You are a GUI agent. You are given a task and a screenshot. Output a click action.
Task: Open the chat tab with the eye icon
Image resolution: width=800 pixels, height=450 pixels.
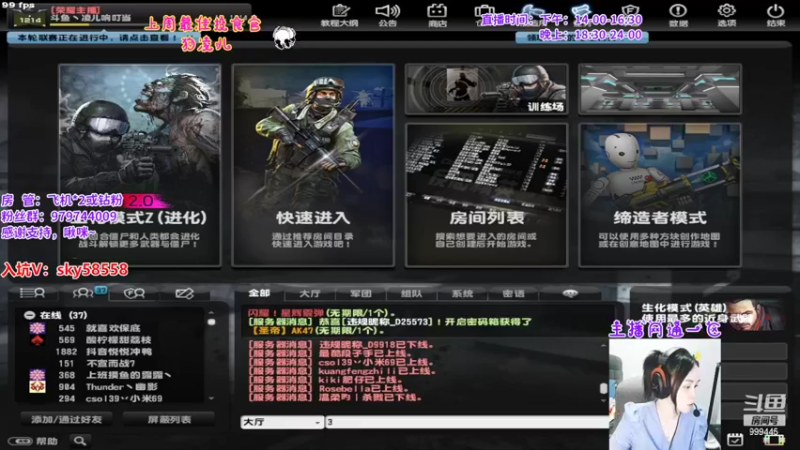[570, 293]
